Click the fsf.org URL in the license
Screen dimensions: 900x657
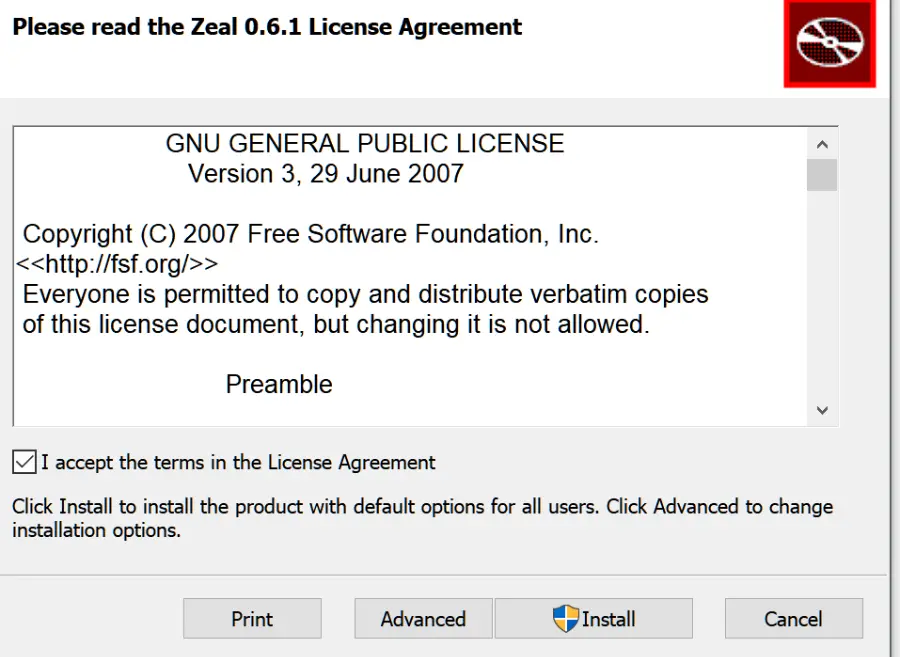117,264
